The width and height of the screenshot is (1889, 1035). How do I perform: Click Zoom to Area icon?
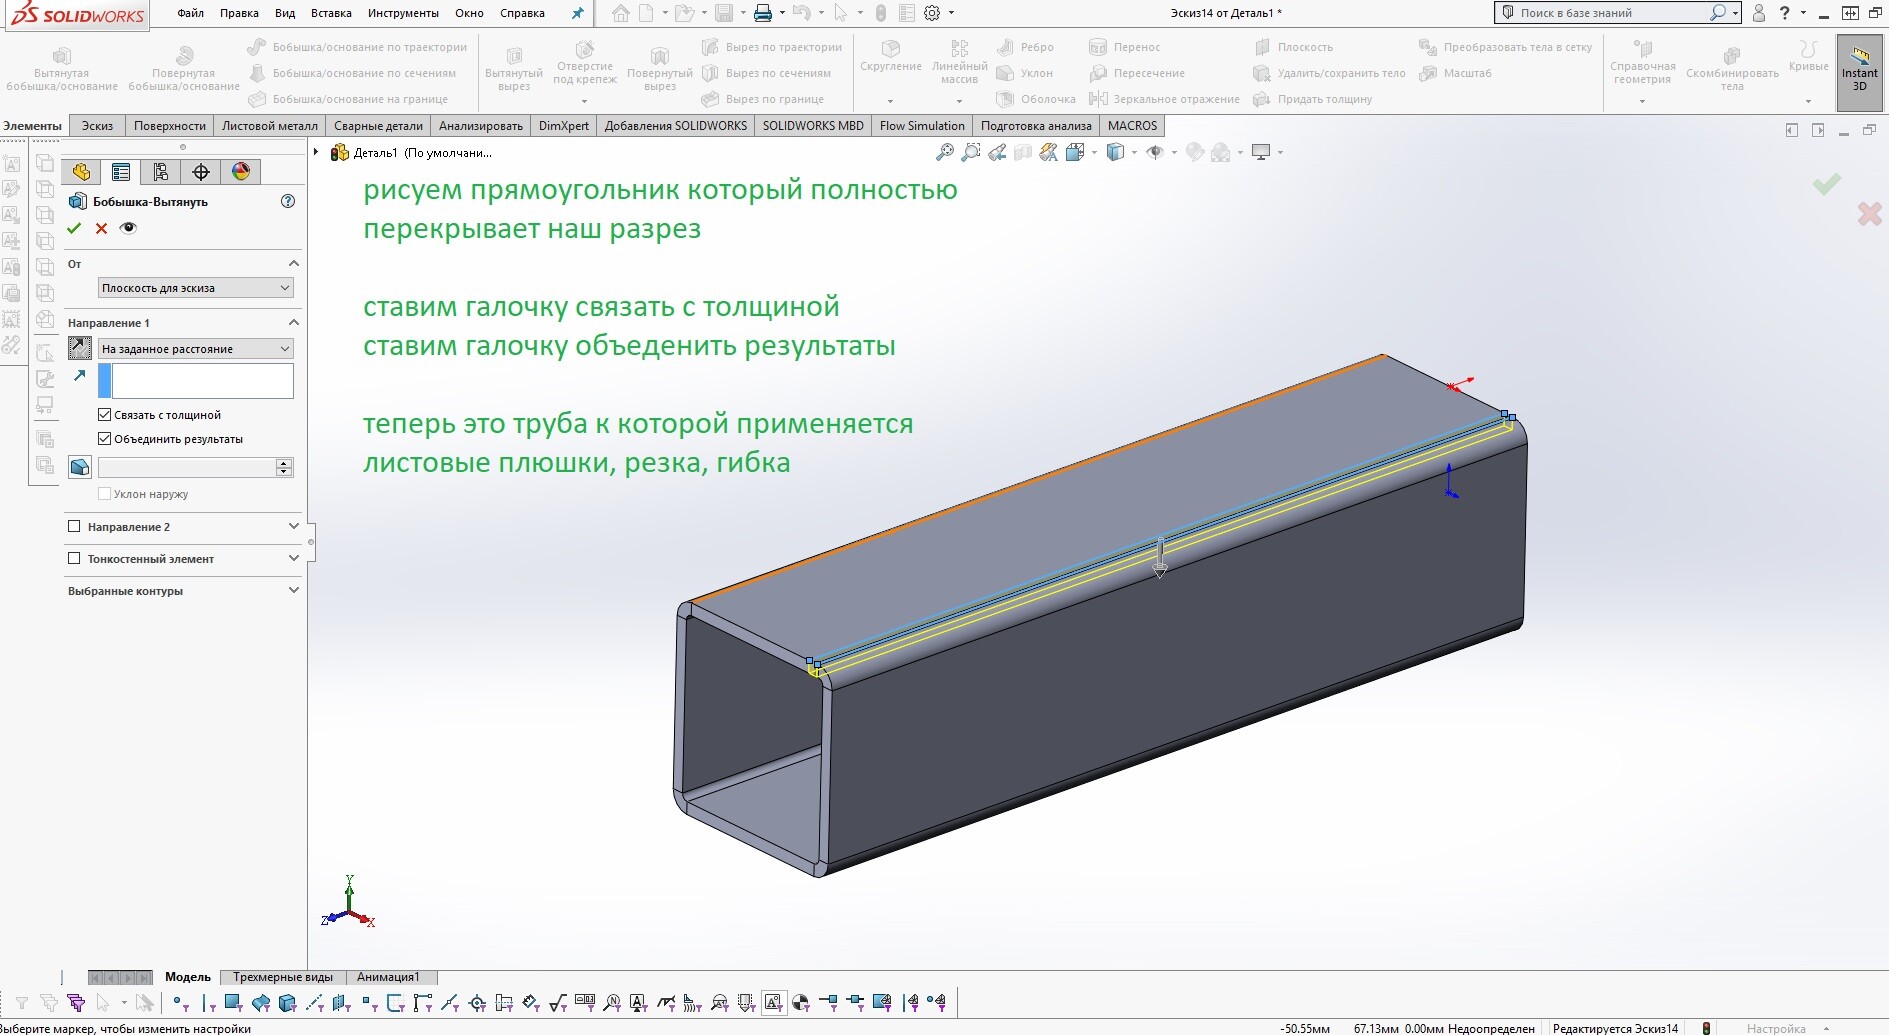[x=970, y=152]
